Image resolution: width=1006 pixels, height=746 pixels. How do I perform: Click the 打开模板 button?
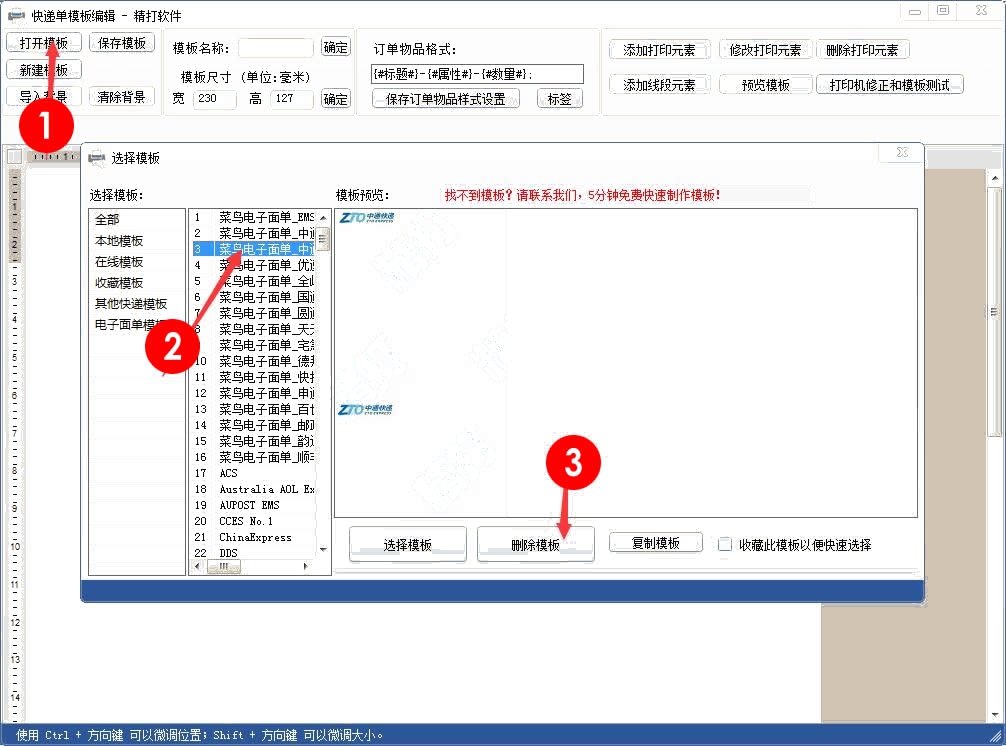[x=43, y=43]
